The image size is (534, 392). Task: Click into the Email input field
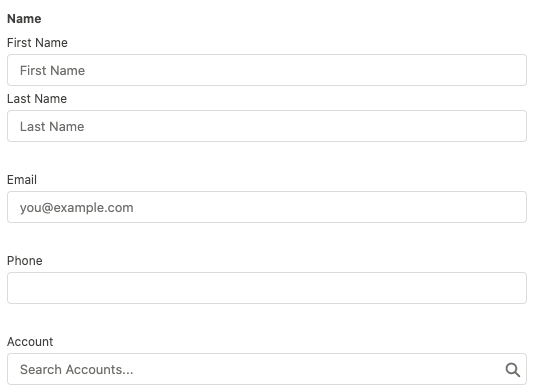click(267, 207)
